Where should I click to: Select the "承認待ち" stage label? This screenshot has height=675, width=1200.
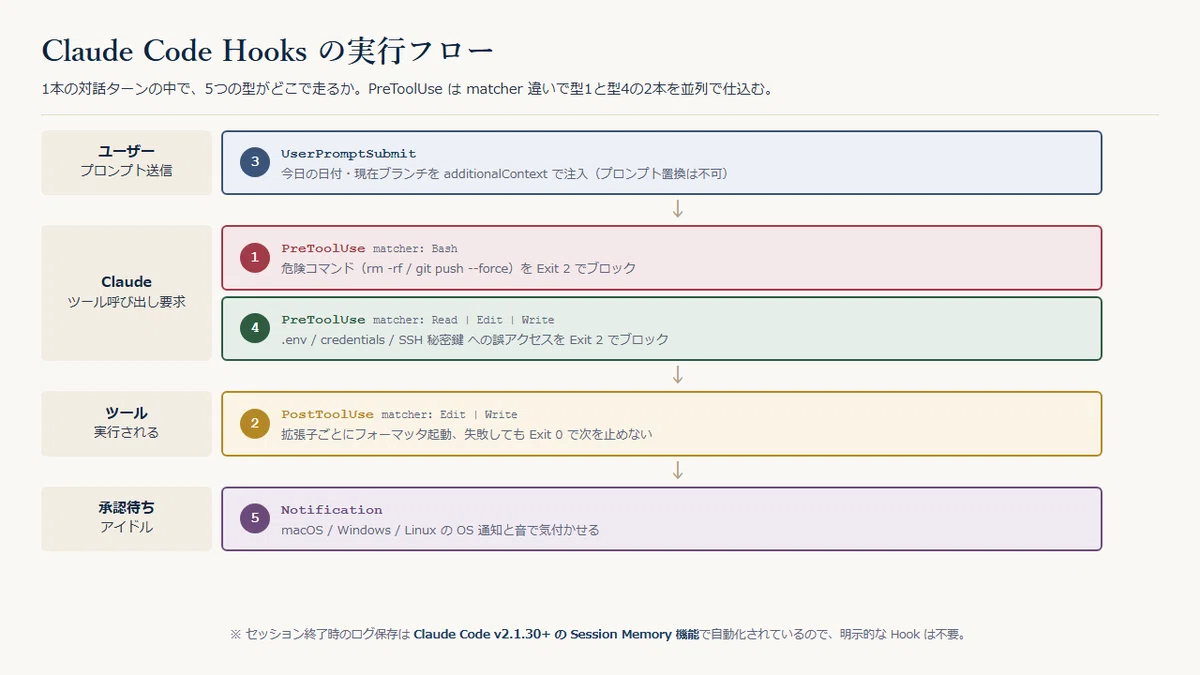(127, 508)
